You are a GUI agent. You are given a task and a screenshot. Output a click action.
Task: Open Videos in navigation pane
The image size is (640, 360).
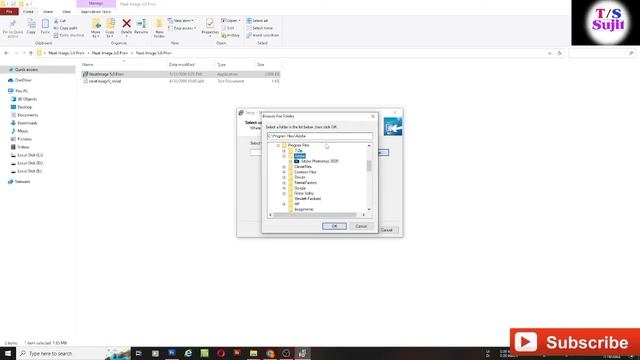pyautogui.click(x=23, y=147)
